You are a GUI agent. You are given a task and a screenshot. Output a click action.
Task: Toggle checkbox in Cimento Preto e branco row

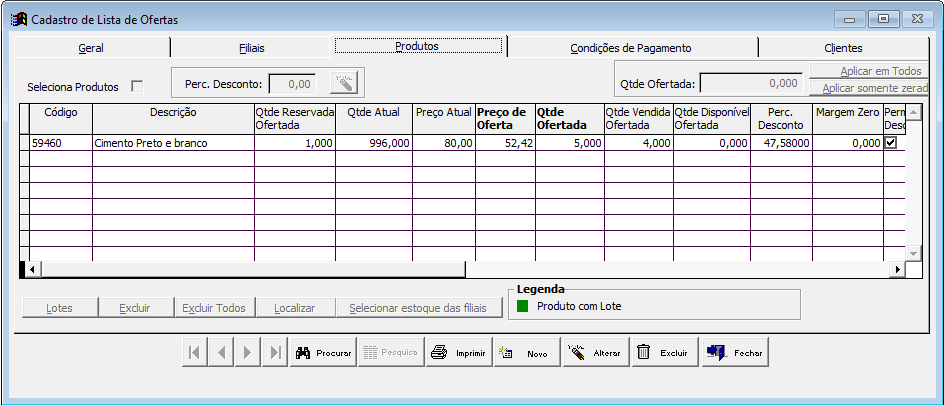tap(890, 143)
